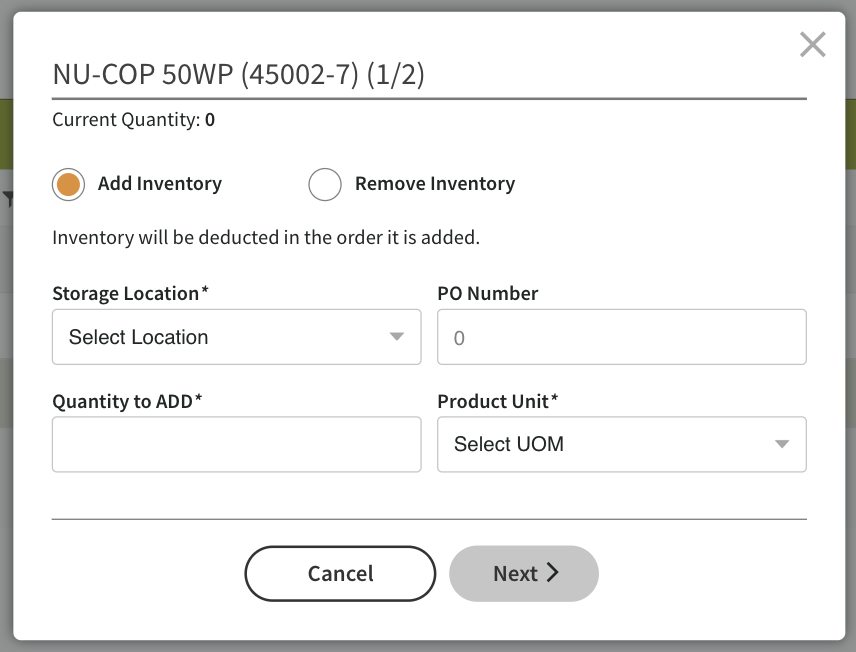Viewport: 856px width, 652px height.
Task: Select the Add Inventory radio button
Action: click(68, 184)
